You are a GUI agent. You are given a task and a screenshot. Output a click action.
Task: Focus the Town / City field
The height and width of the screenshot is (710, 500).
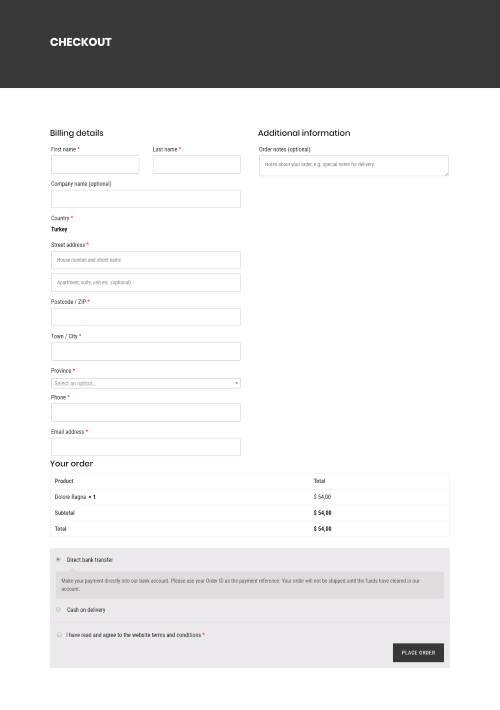[x=146, y=351]
